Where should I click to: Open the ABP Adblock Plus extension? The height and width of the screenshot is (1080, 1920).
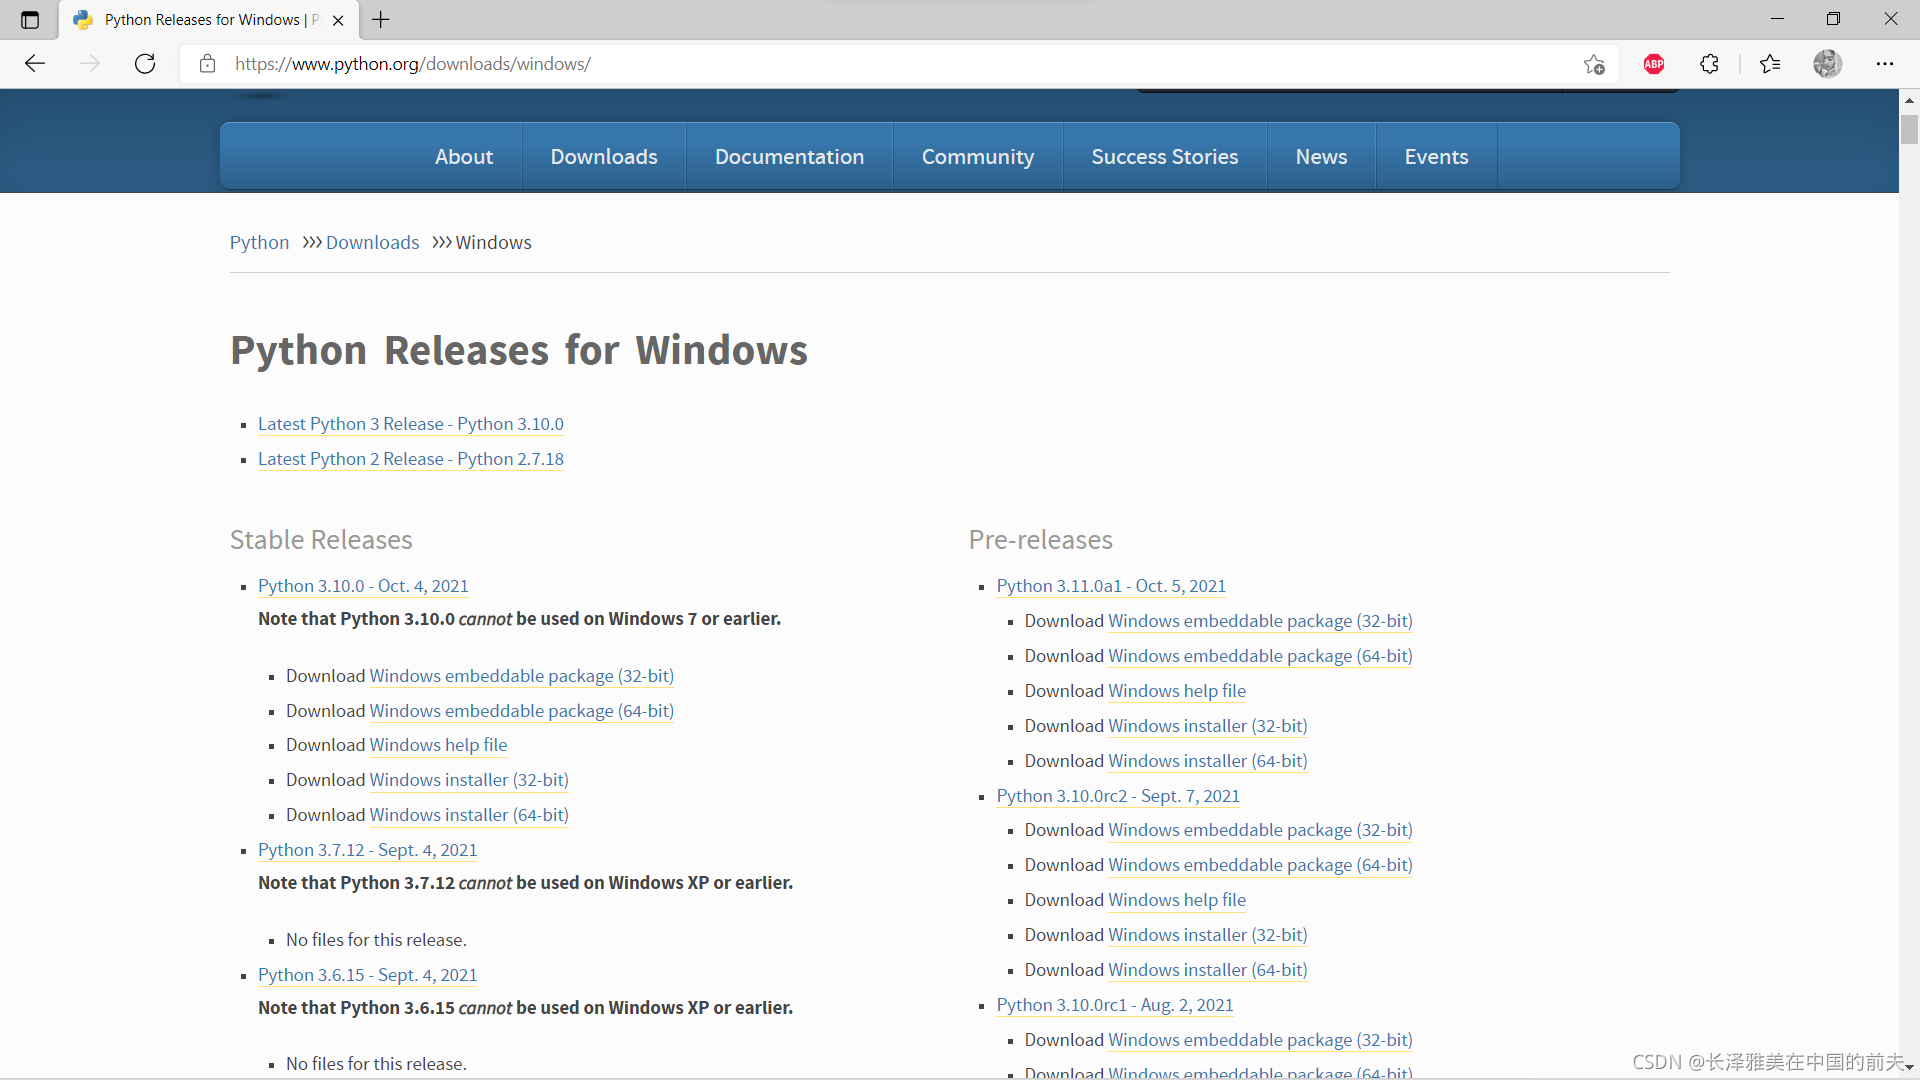1653,64
